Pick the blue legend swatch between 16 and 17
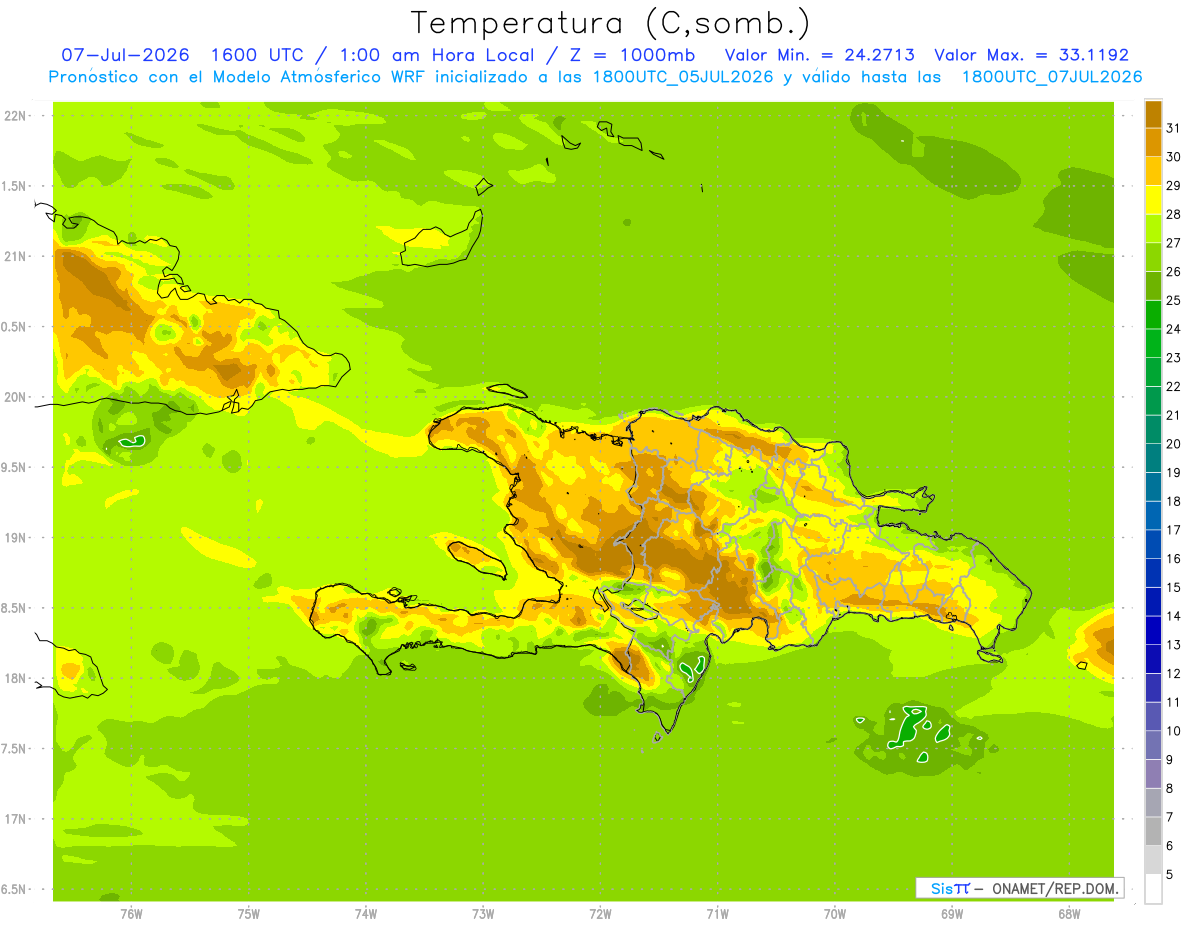1200x927 pixels. pos(1154,545)
